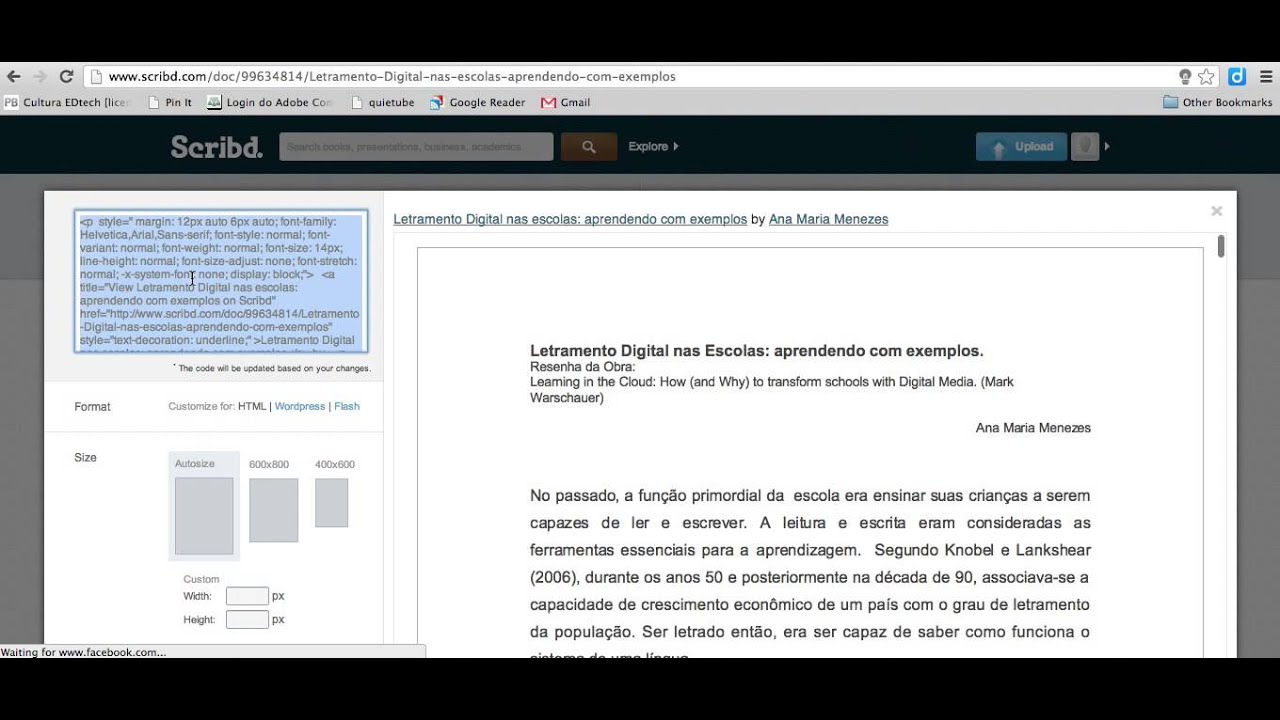Open Ana Maria Menezes author link
This screenshot has width=1280, height=720.
click(x=828, y=219)
